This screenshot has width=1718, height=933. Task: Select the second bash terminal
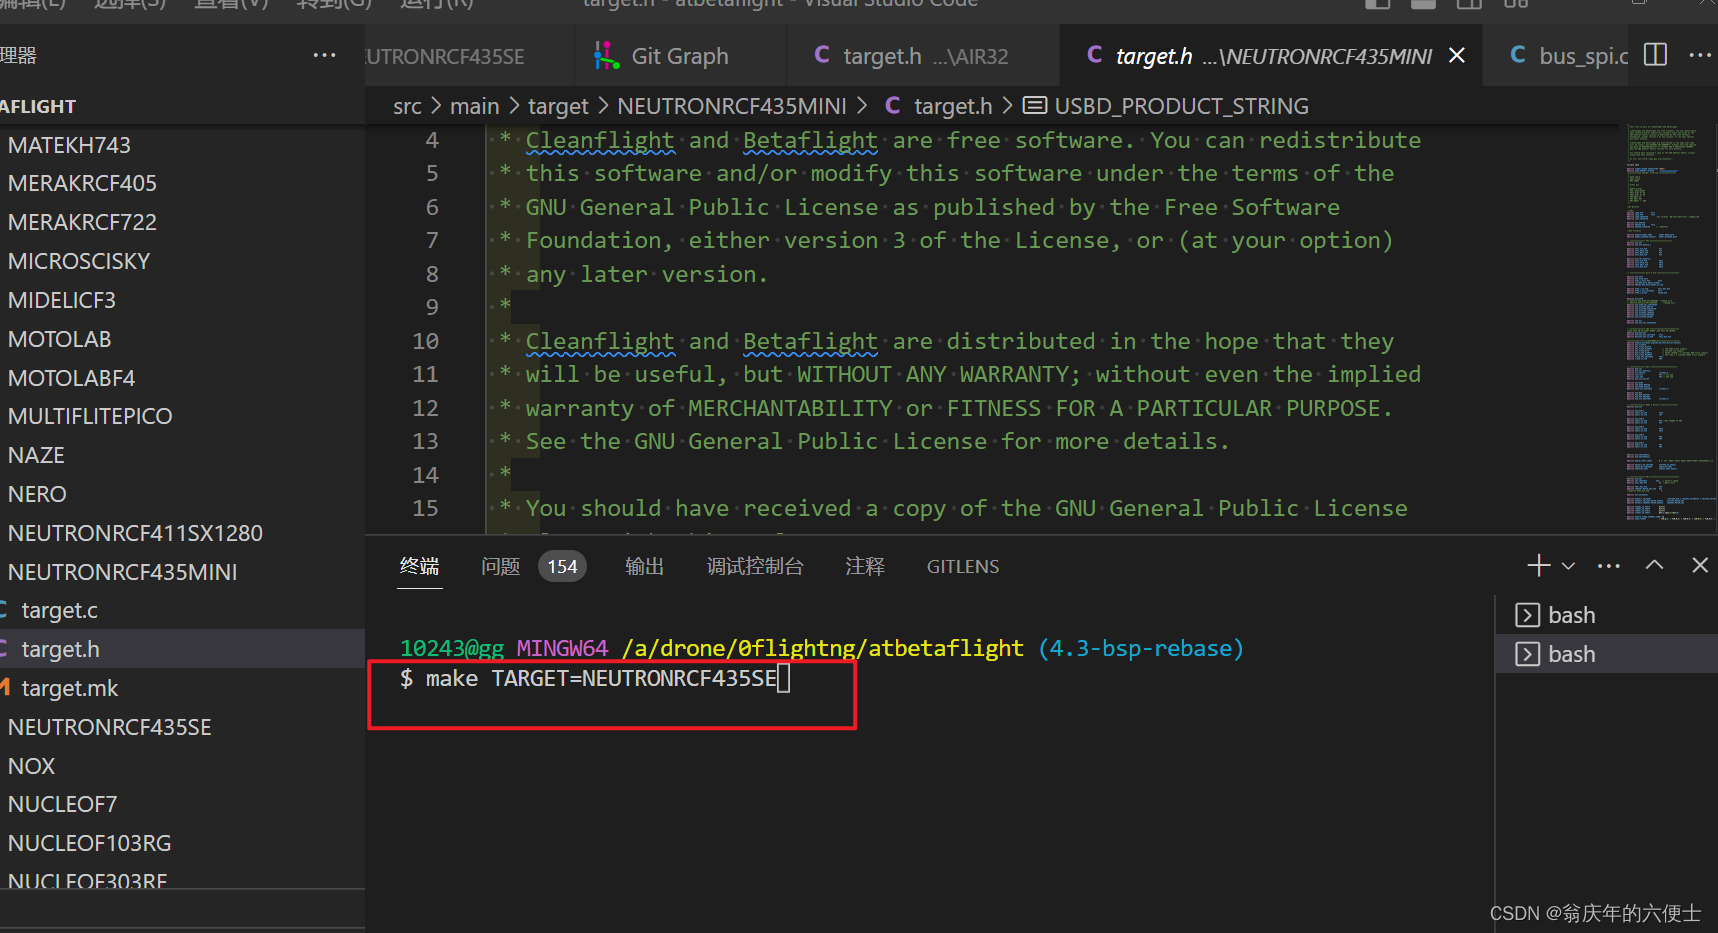click(1606, 654)
